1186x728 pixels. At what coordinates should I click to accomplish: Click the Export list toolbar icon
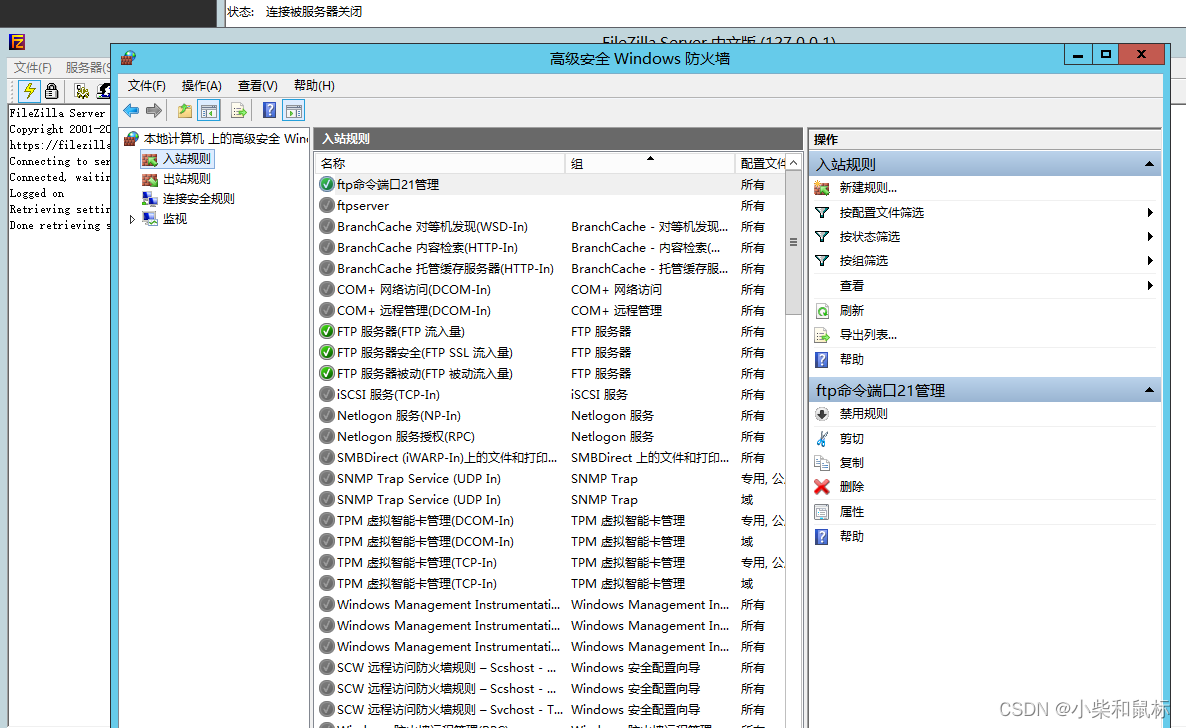[x=239, y=110]
